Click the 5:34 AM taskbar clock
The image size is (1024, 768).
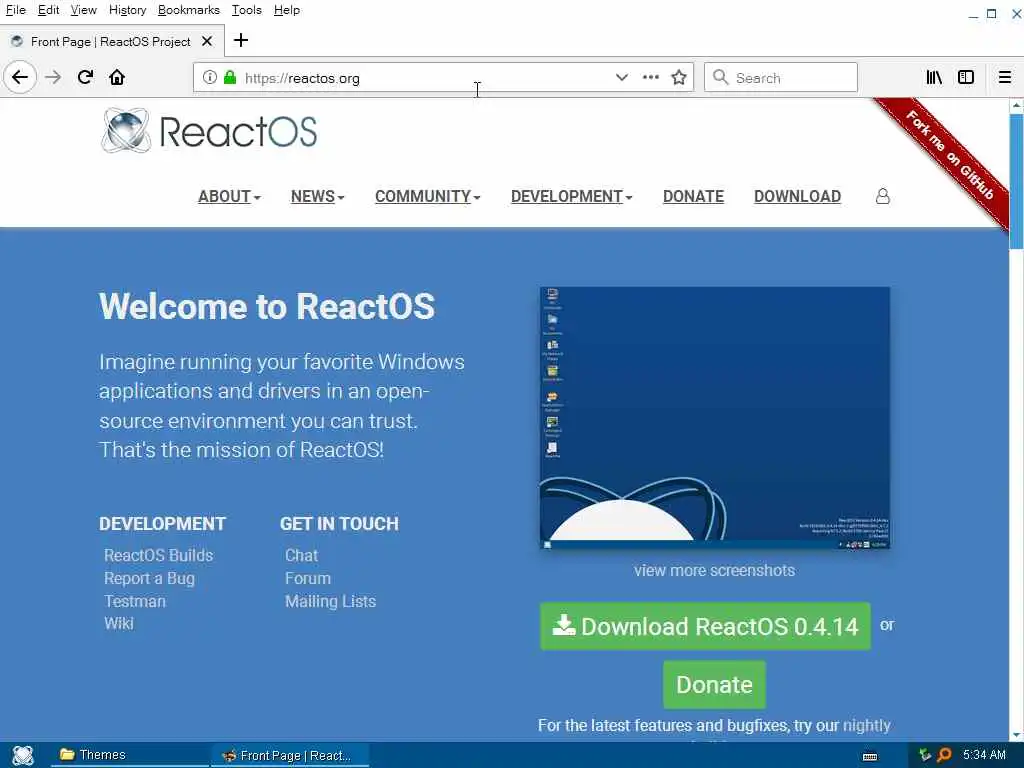pyautogui.click(x=984, y=755)
